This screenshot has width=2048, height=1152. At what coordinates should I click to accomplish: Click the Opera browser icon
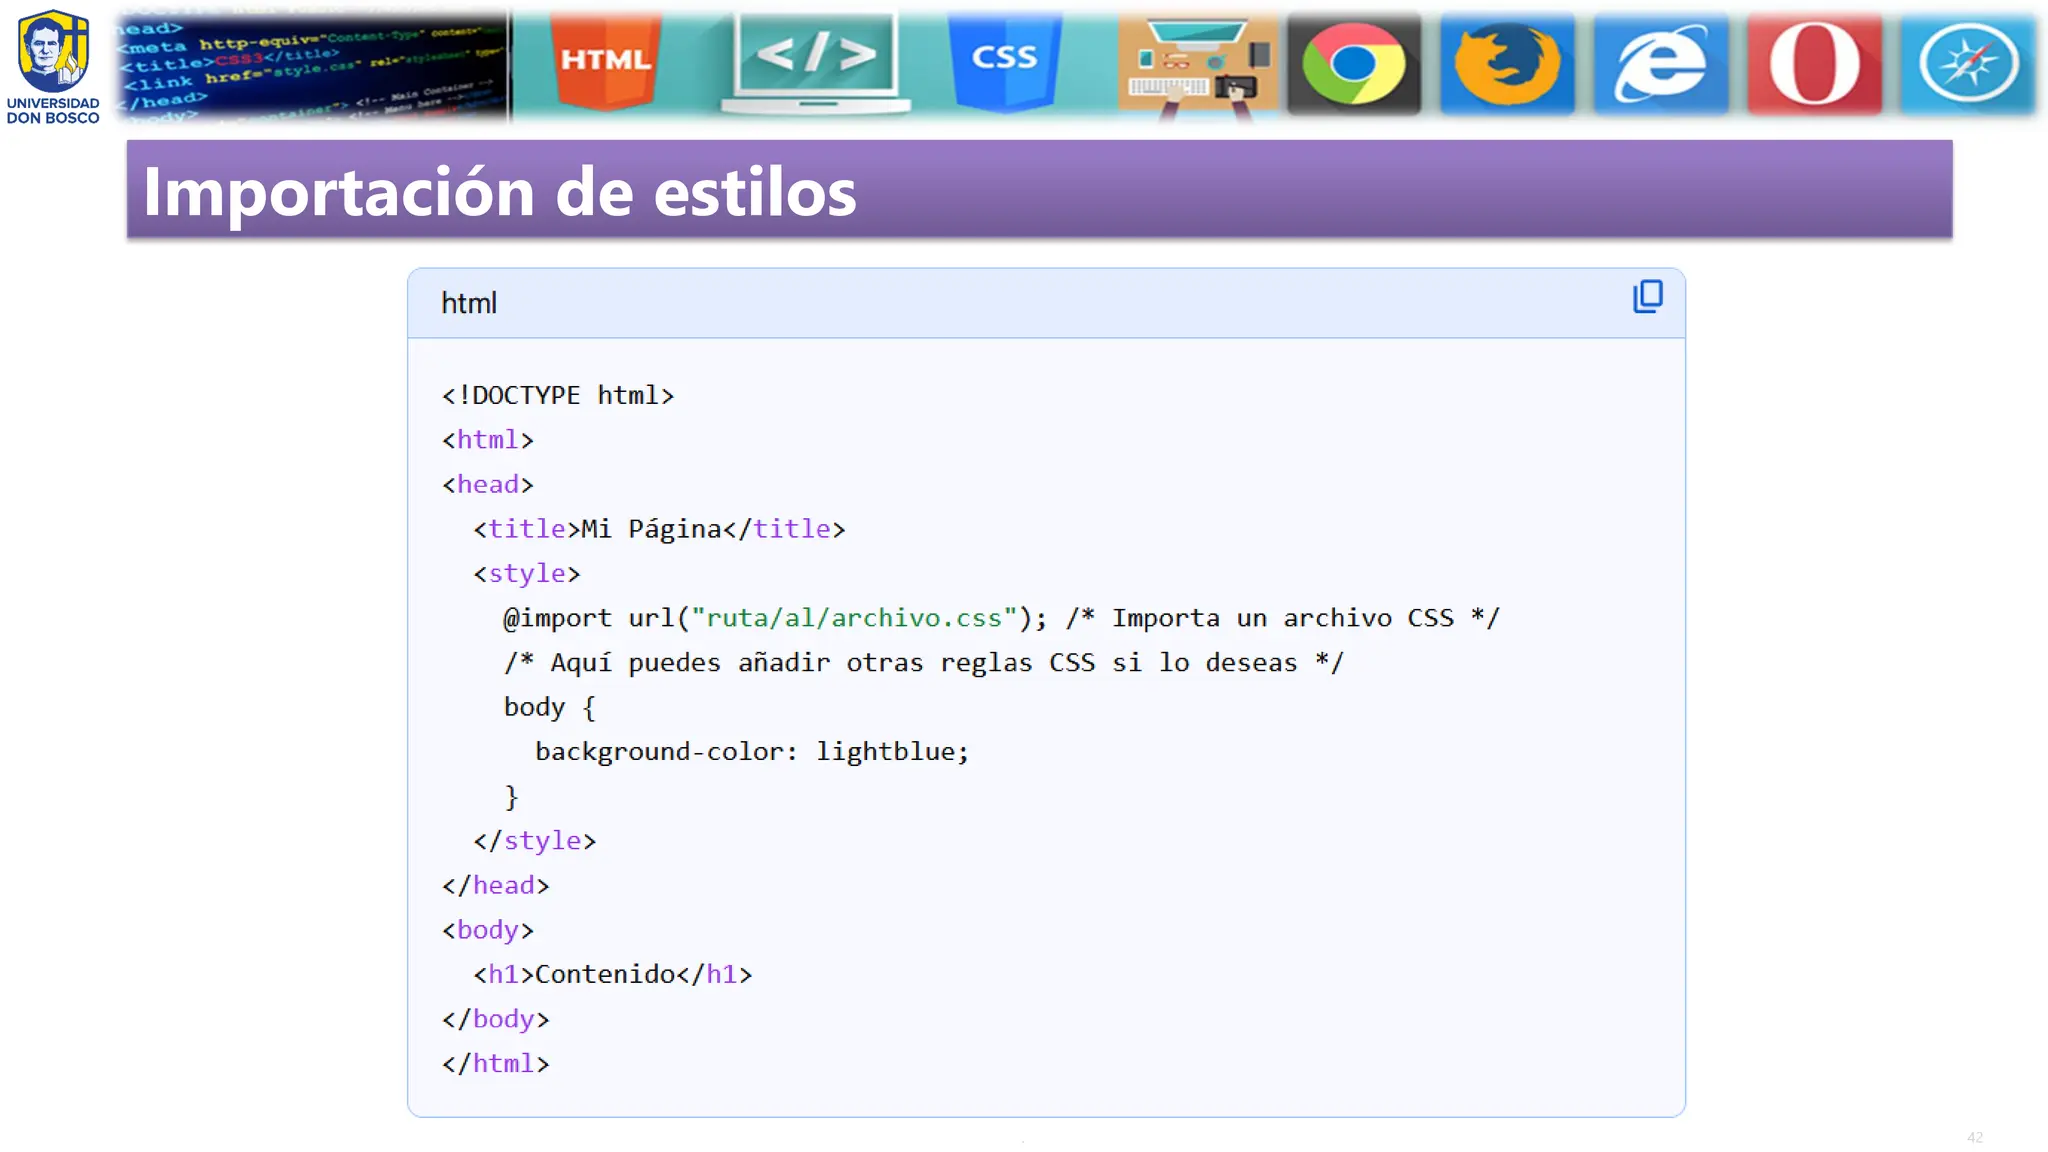click(x=1814, y=64)
